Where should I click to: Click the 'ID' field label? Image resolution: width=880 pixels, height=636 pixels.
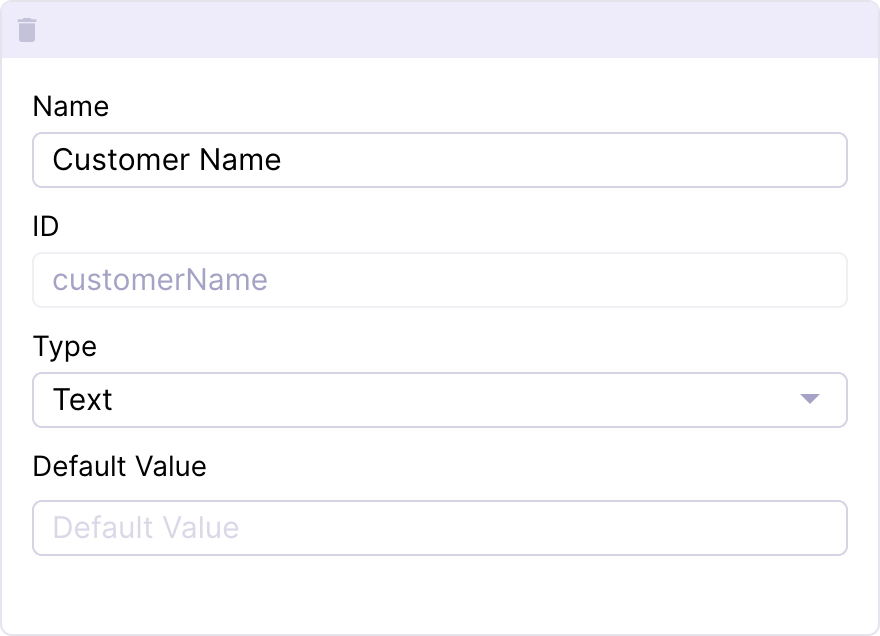pos(46,227)
